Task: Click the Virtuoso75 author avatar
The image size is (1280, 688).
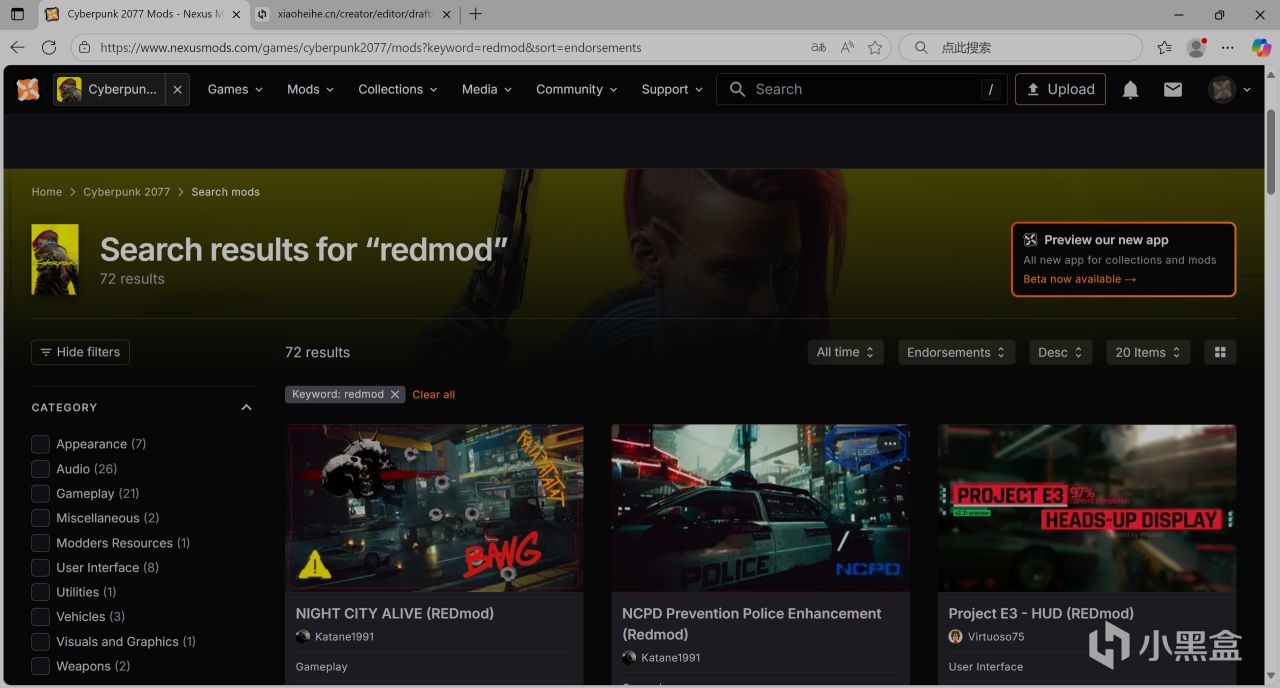Action: coord(956,636)
